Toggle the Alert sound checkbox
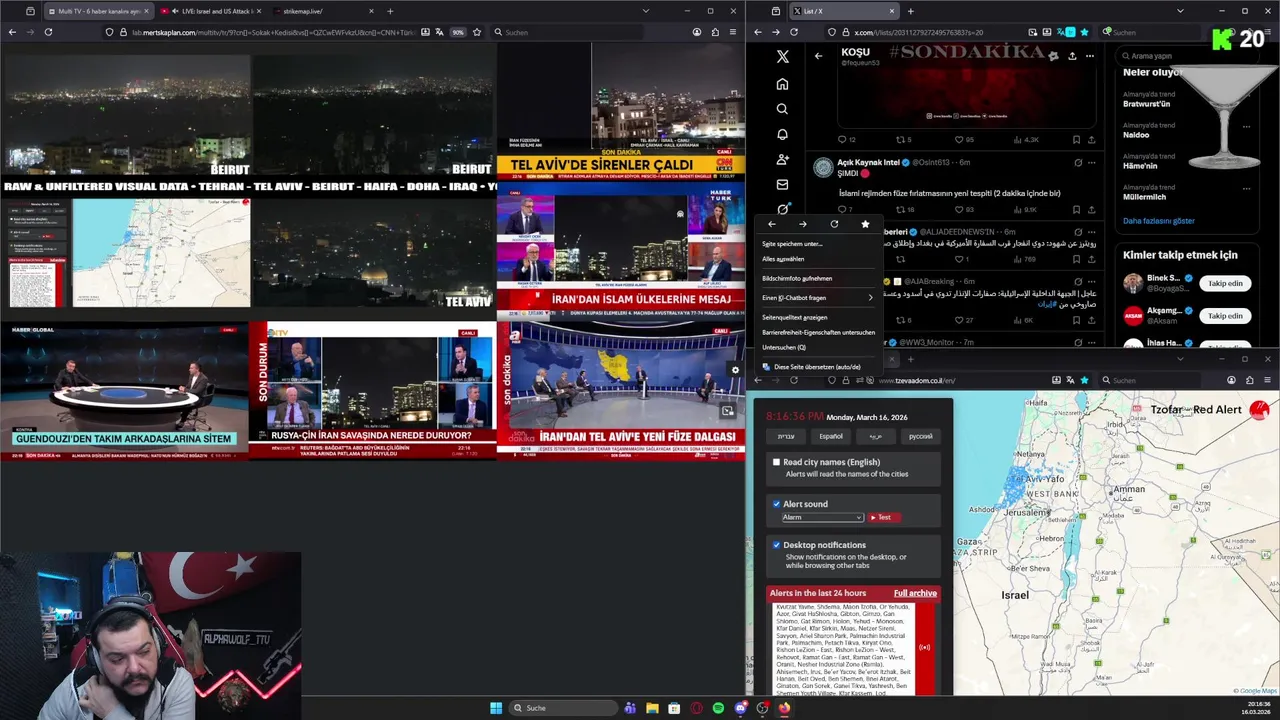Image resolution: width=1280 pixels, height=720 pixels. [776, 504]
